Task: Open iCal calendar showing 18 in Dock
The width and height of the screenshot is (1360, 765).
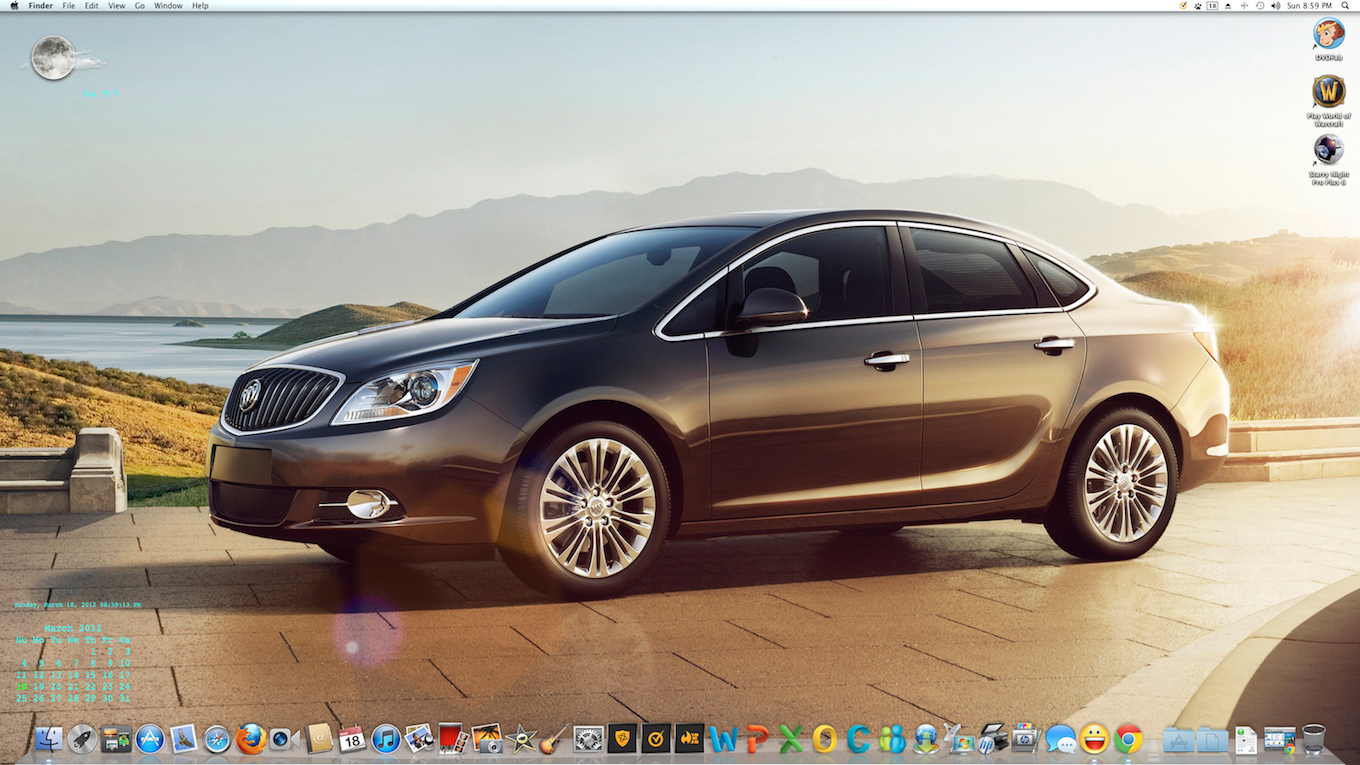Action: coord(352,739)
